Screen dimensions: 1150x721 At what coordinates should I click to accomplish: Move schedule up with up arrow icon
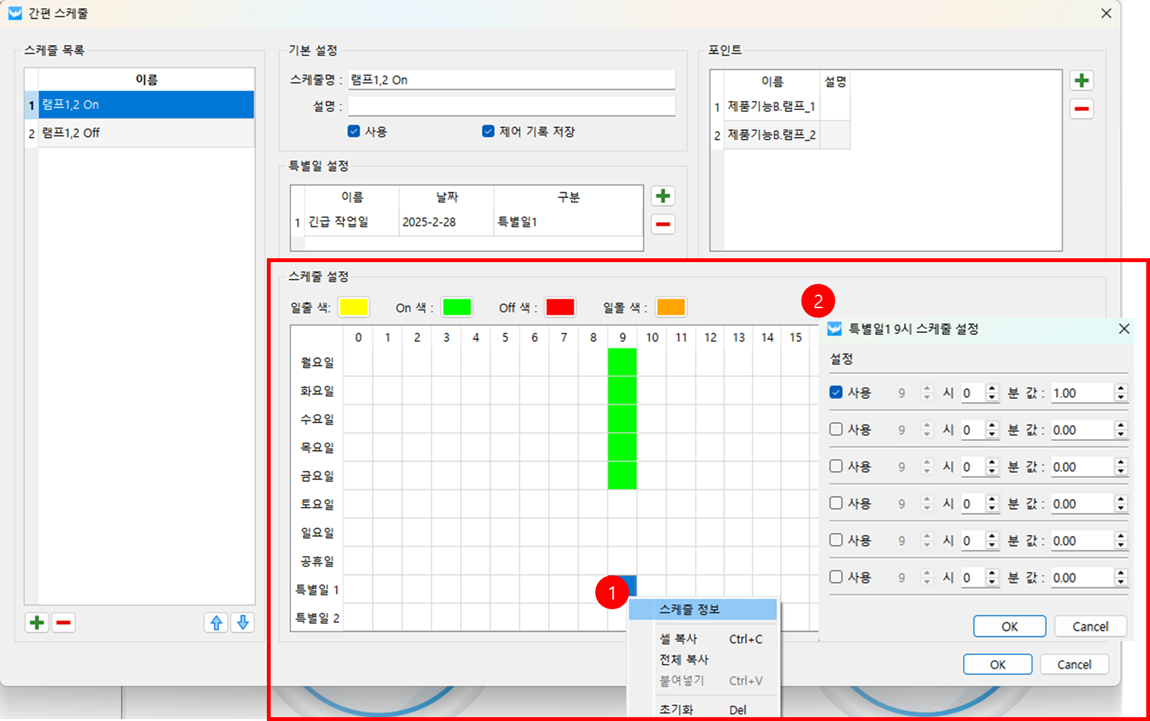click(215, 623)
